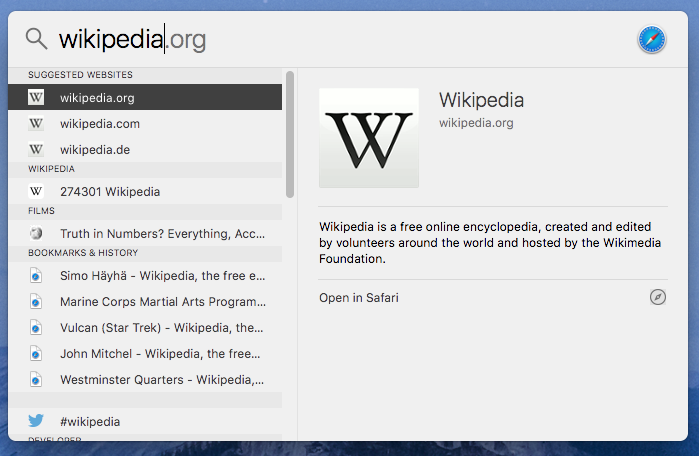Click the Suggested Websites section header
This screenshot has width=699, height=456.
pyautogui.click(x=80, y=74)
